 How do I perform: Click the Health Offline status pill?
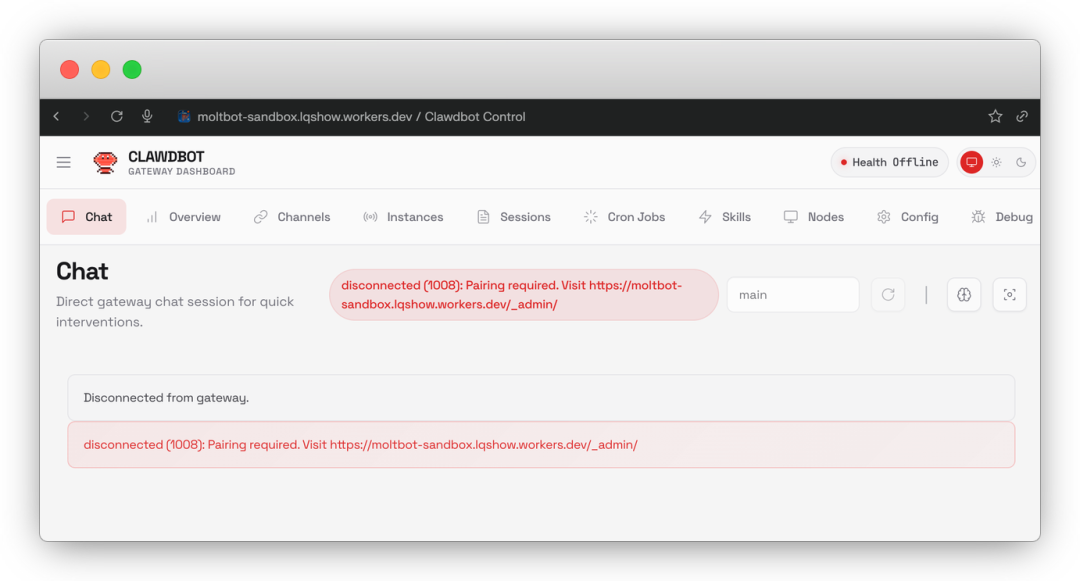(889, 162)
